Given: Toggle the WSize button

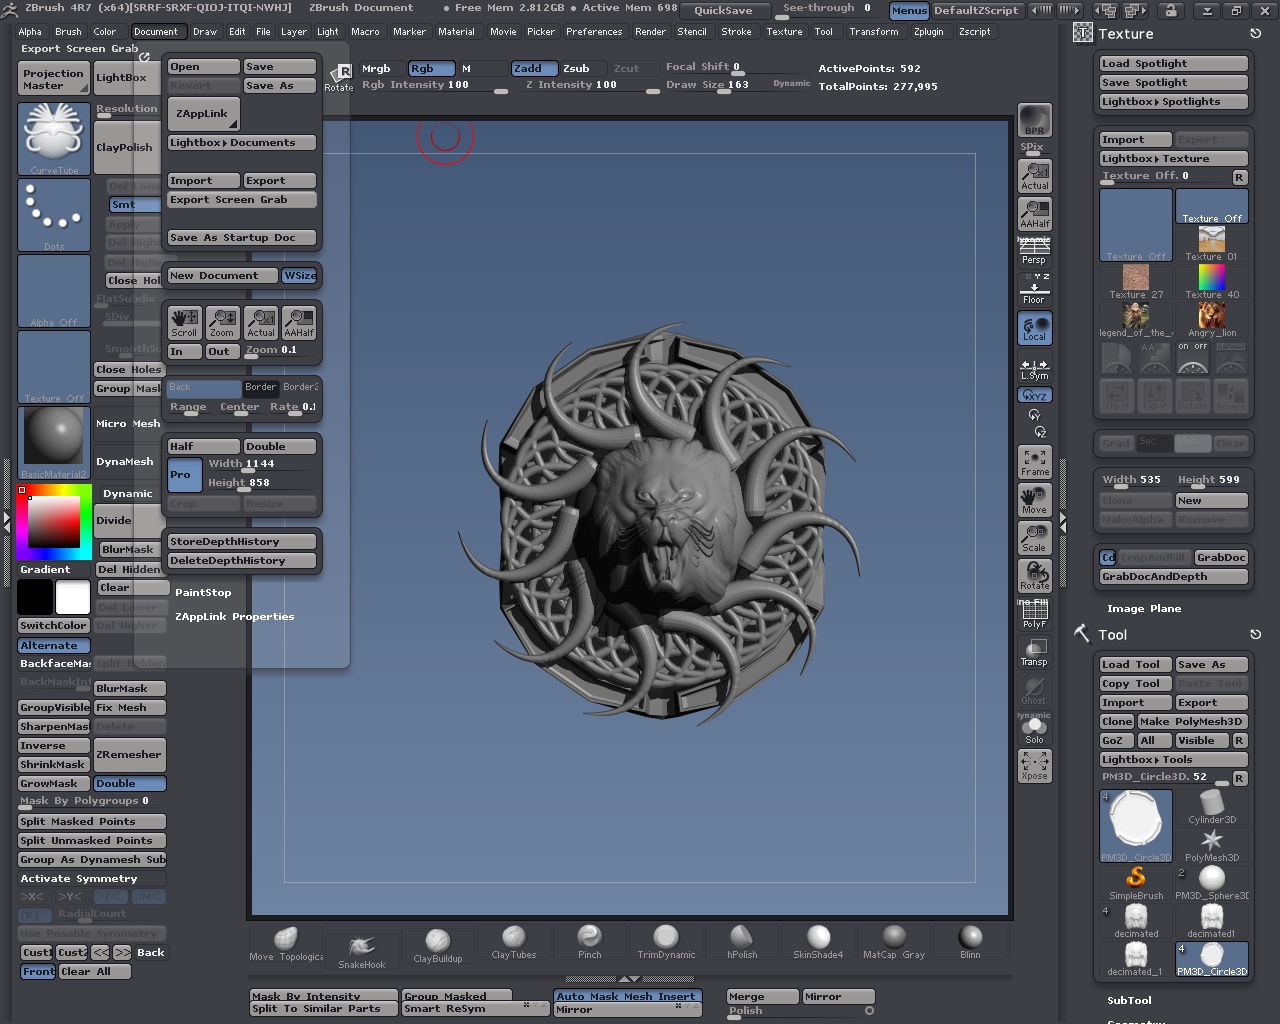Looking at the screenshot, I should point(300,276).
